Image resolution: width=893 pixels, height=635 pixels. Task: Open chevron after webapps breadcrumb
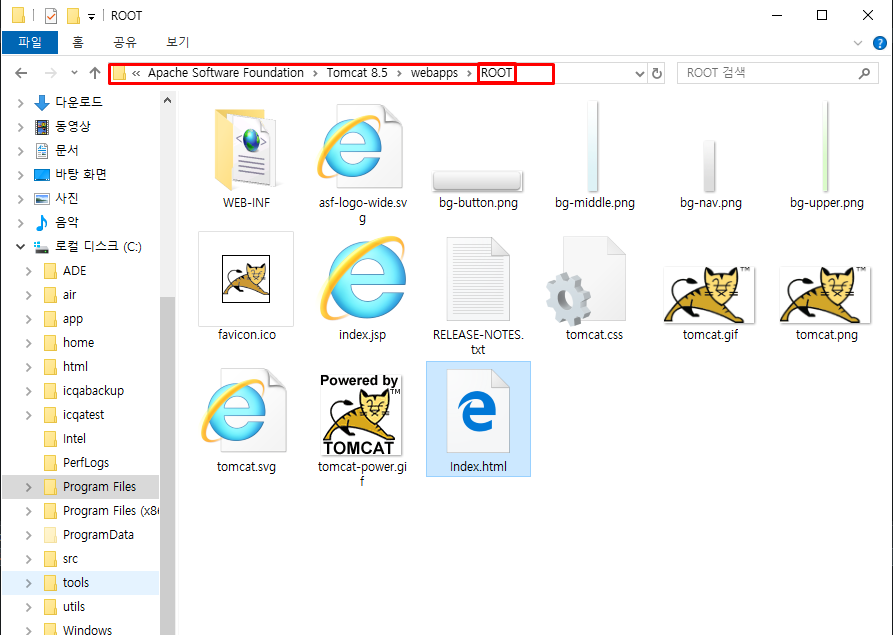pos(469,73)
